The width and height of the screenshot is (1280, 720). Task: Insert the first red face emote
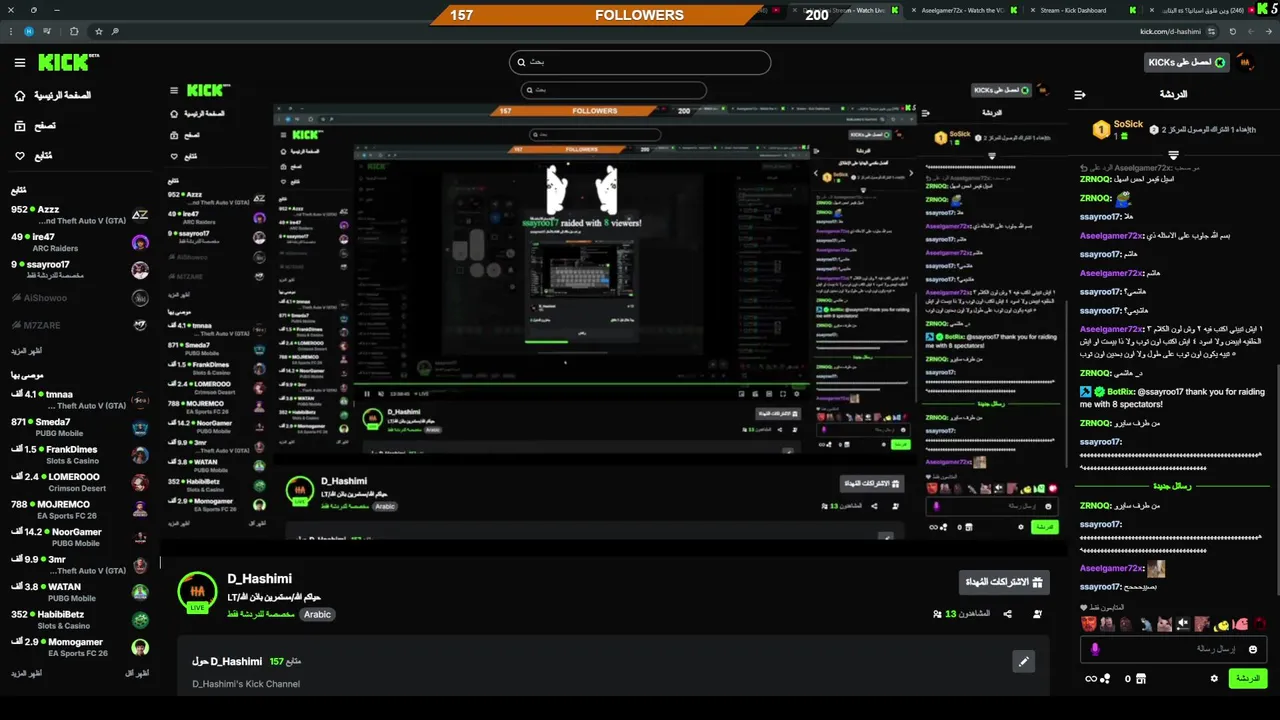tap(1089, 623)
